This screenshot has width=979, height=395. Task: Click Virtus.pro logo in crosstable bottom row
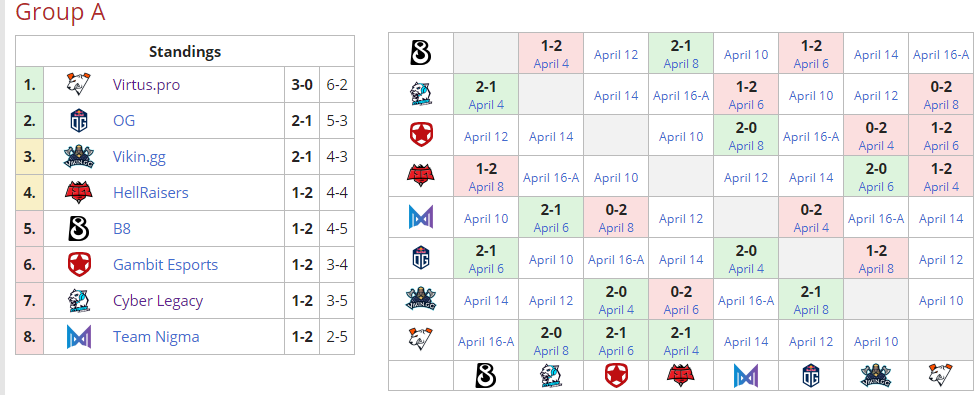point(940,376)
